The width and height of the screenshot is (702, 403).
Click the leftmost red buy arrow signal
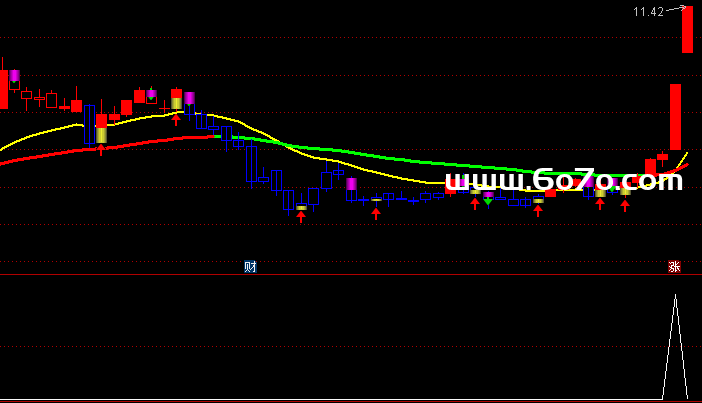[101, 150]
